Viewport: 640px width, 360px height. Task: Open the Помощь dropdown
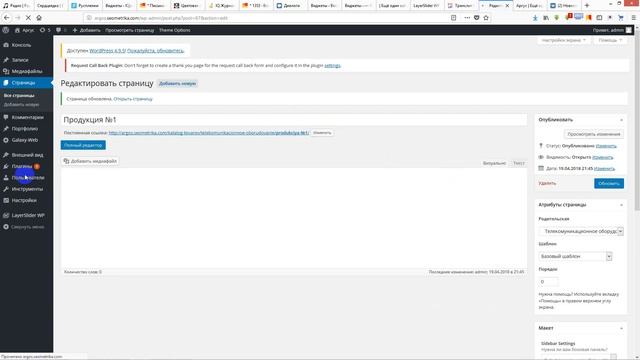(x=610, y=40)
